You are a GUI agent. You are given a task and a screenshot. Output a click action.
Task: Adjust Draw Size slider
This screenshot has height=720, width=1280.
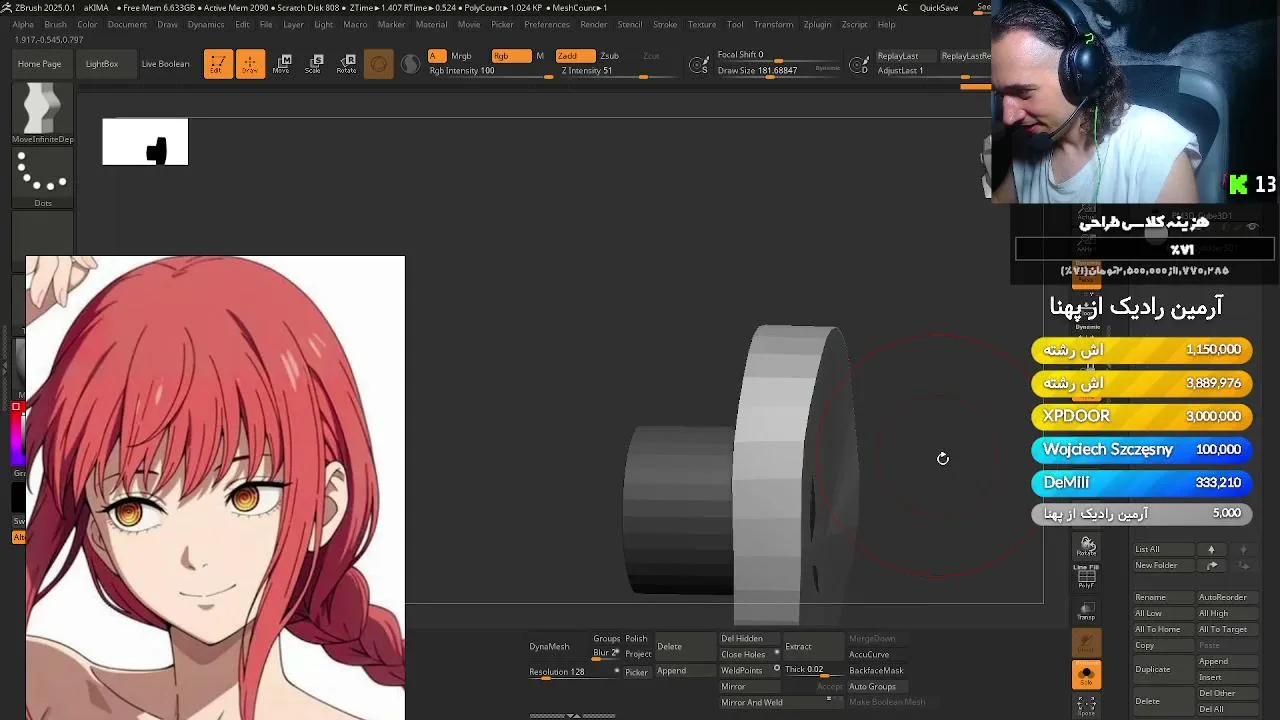(x=778, y=71)
